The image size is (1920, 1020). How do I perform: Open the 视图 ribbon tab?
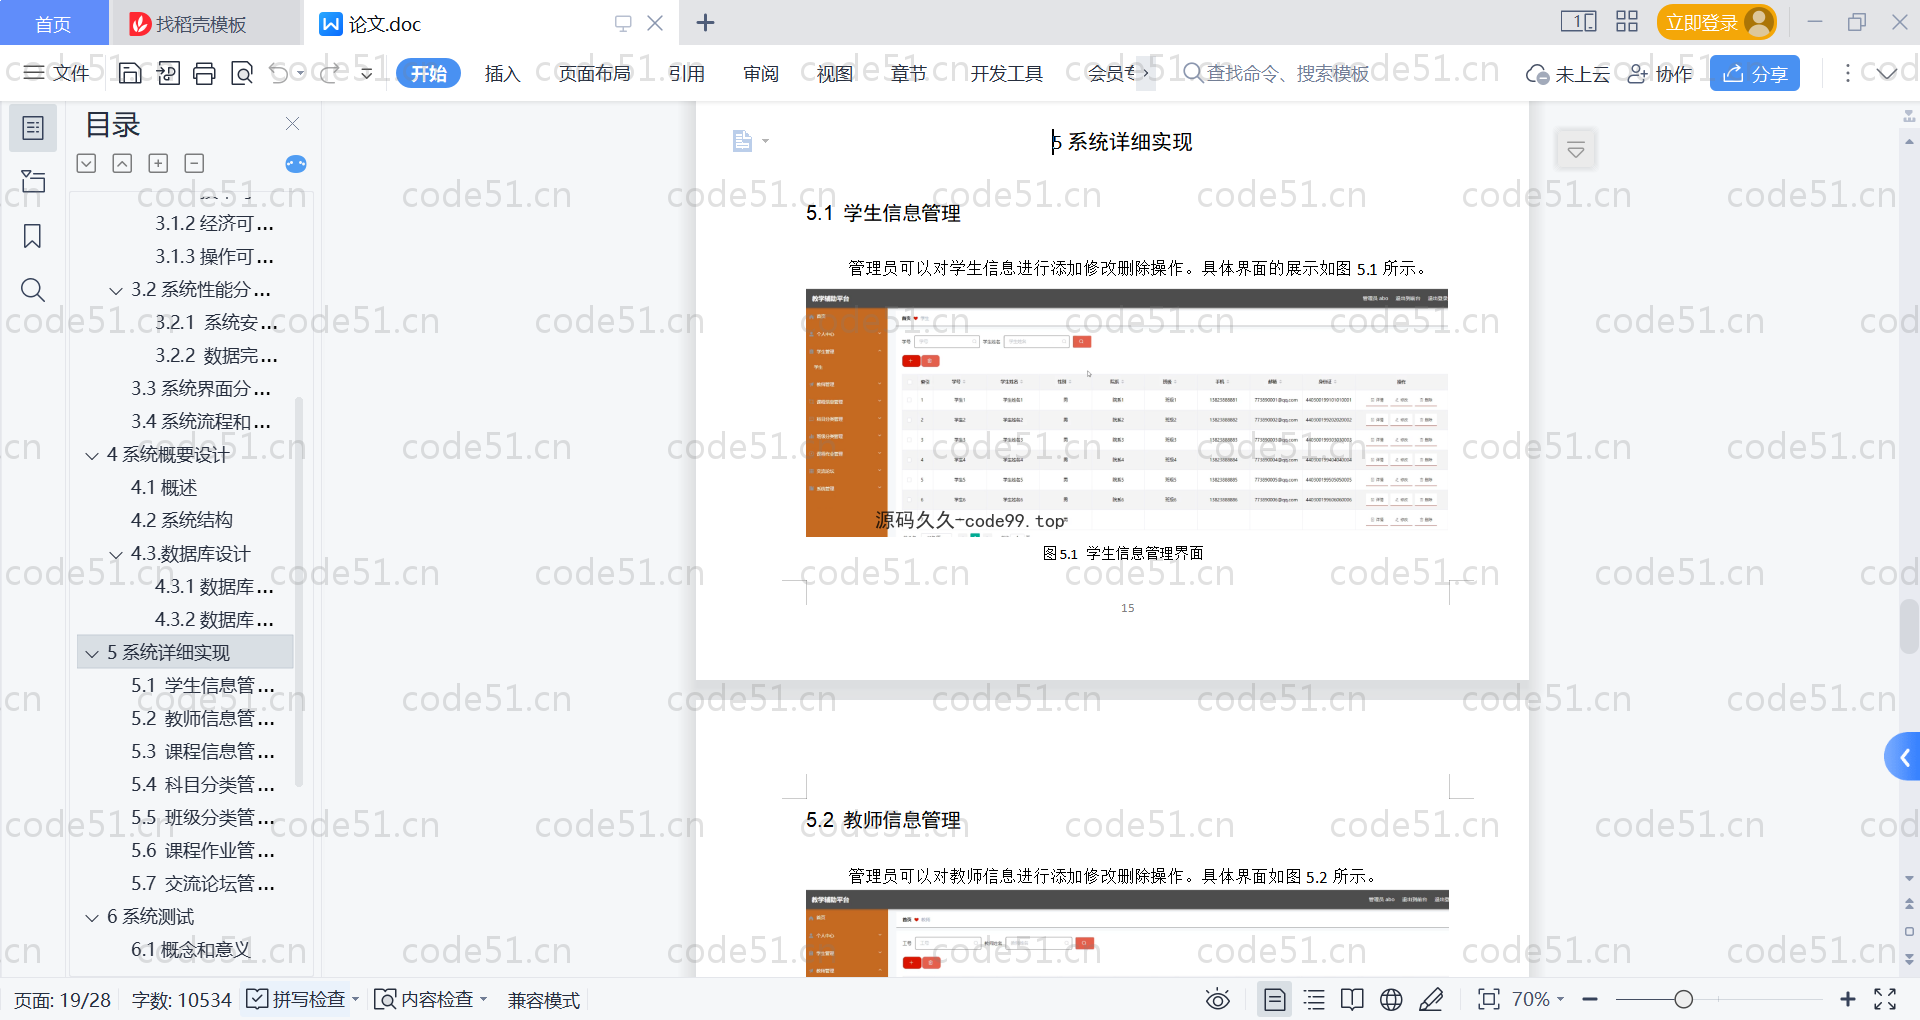835,73
